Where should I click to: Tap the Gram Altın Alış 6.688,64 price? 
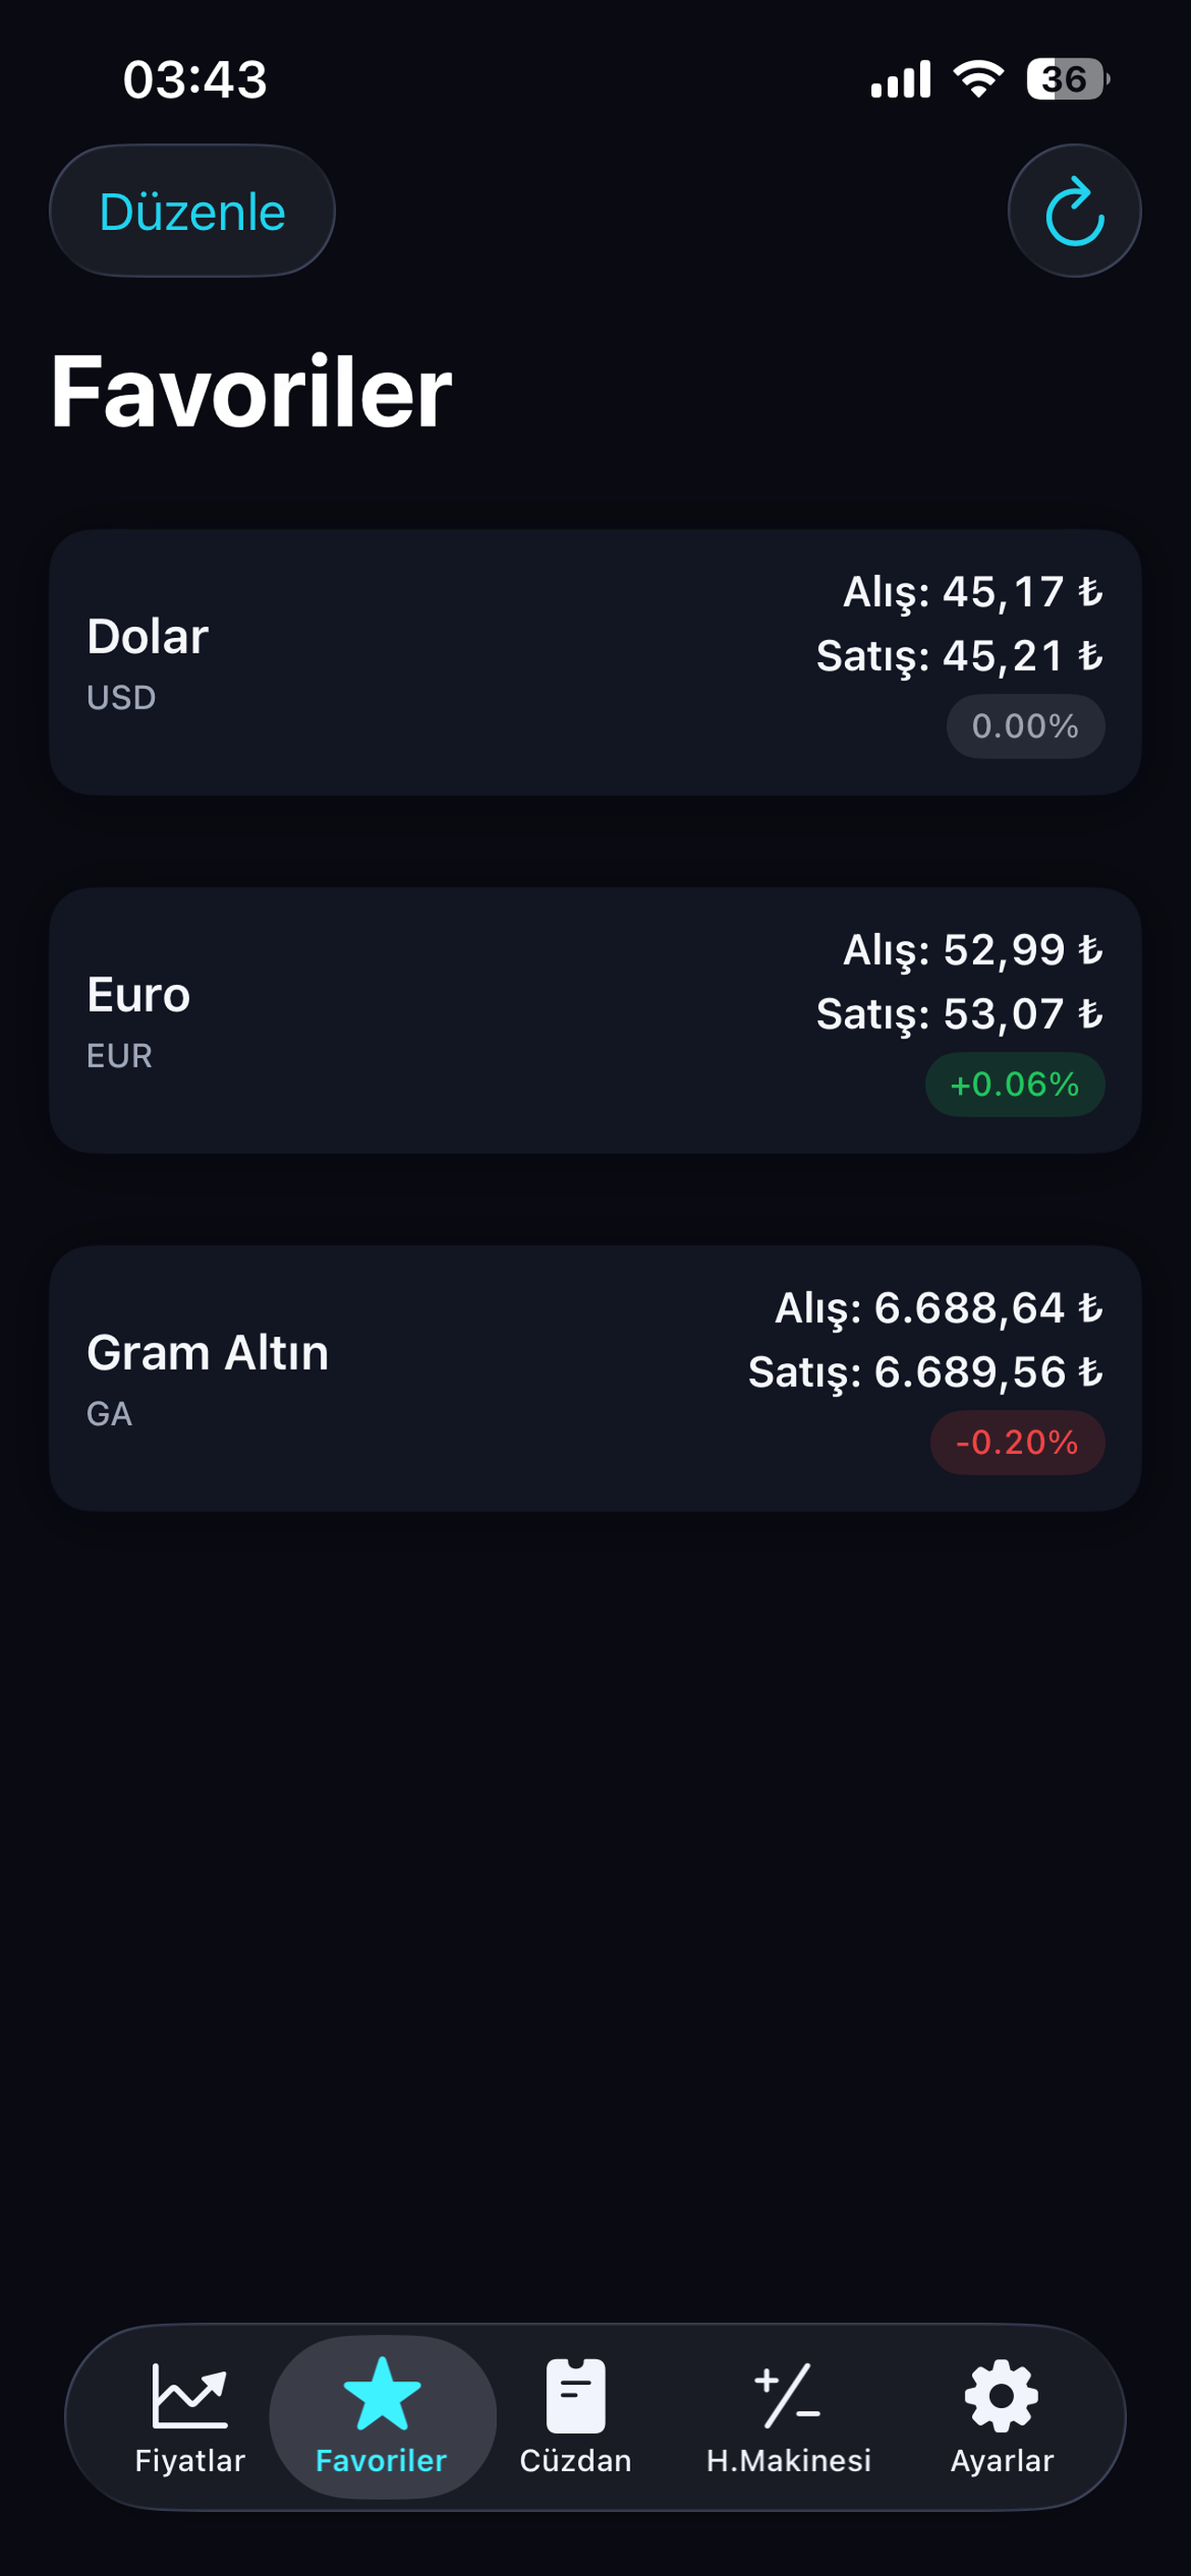(x=938, y=1308)
